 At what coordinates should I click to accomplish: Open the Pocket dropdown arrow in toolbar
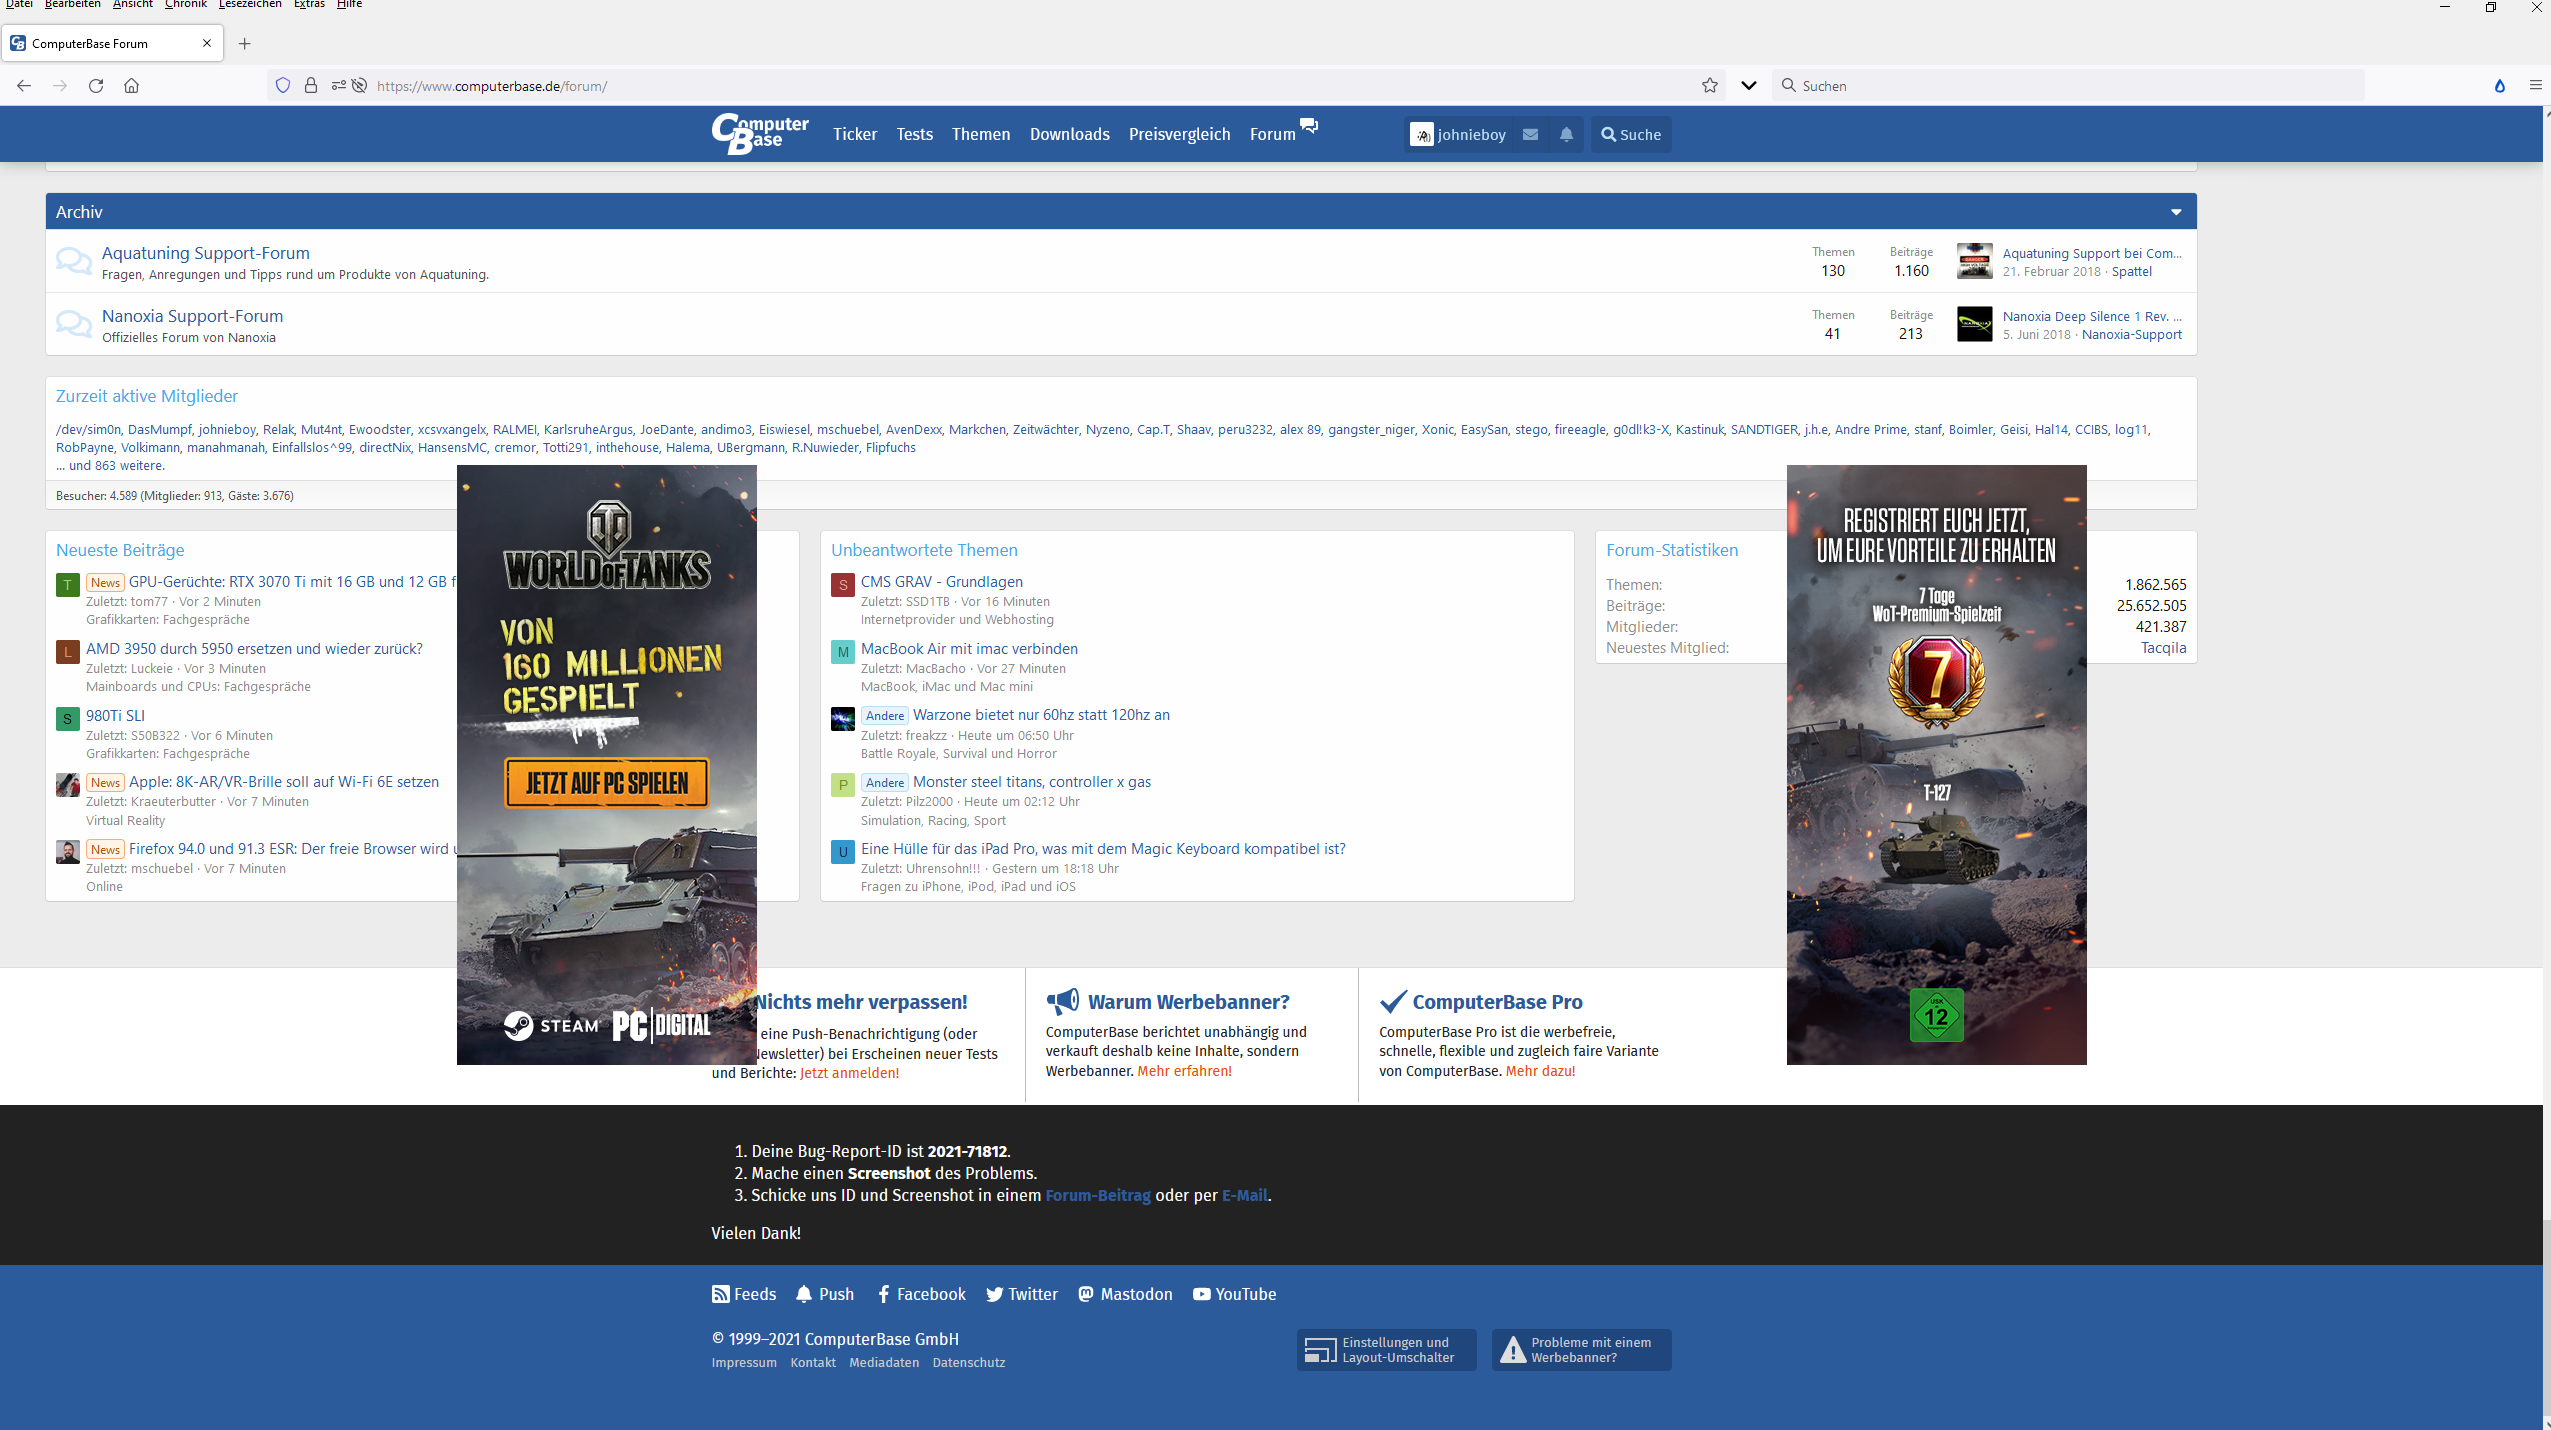point(1748,86)
